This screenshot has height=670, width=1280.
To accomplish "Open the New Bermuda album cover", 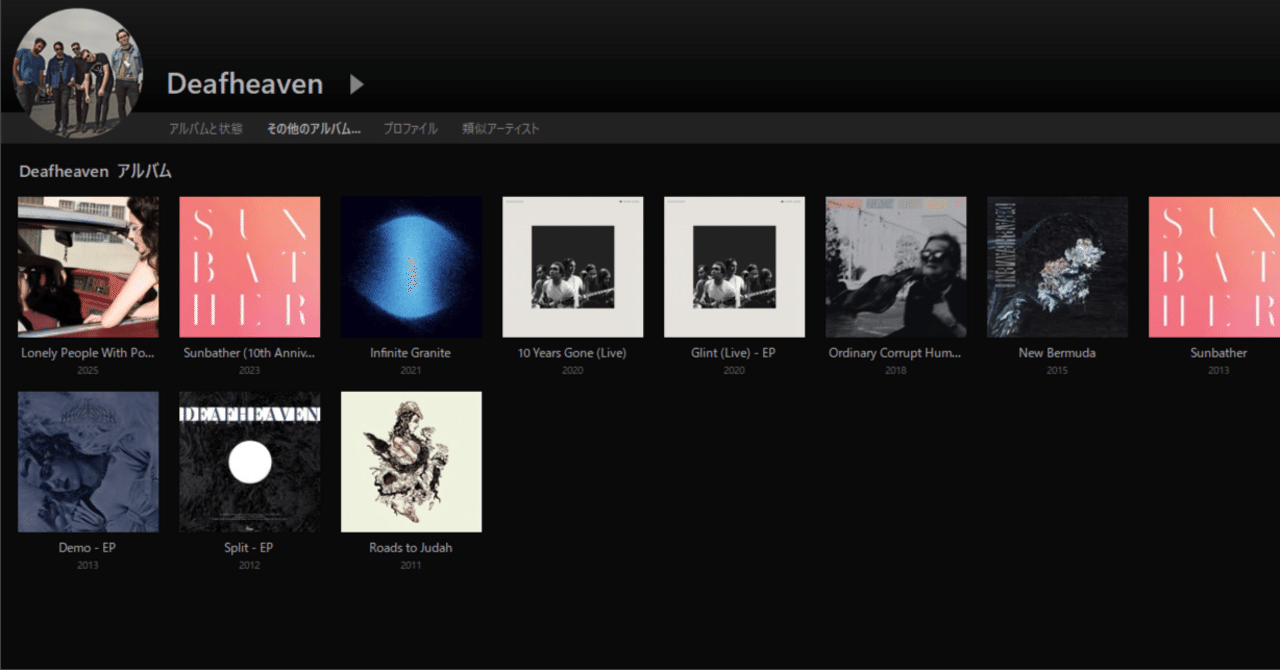I will (x=1057, y=267).
